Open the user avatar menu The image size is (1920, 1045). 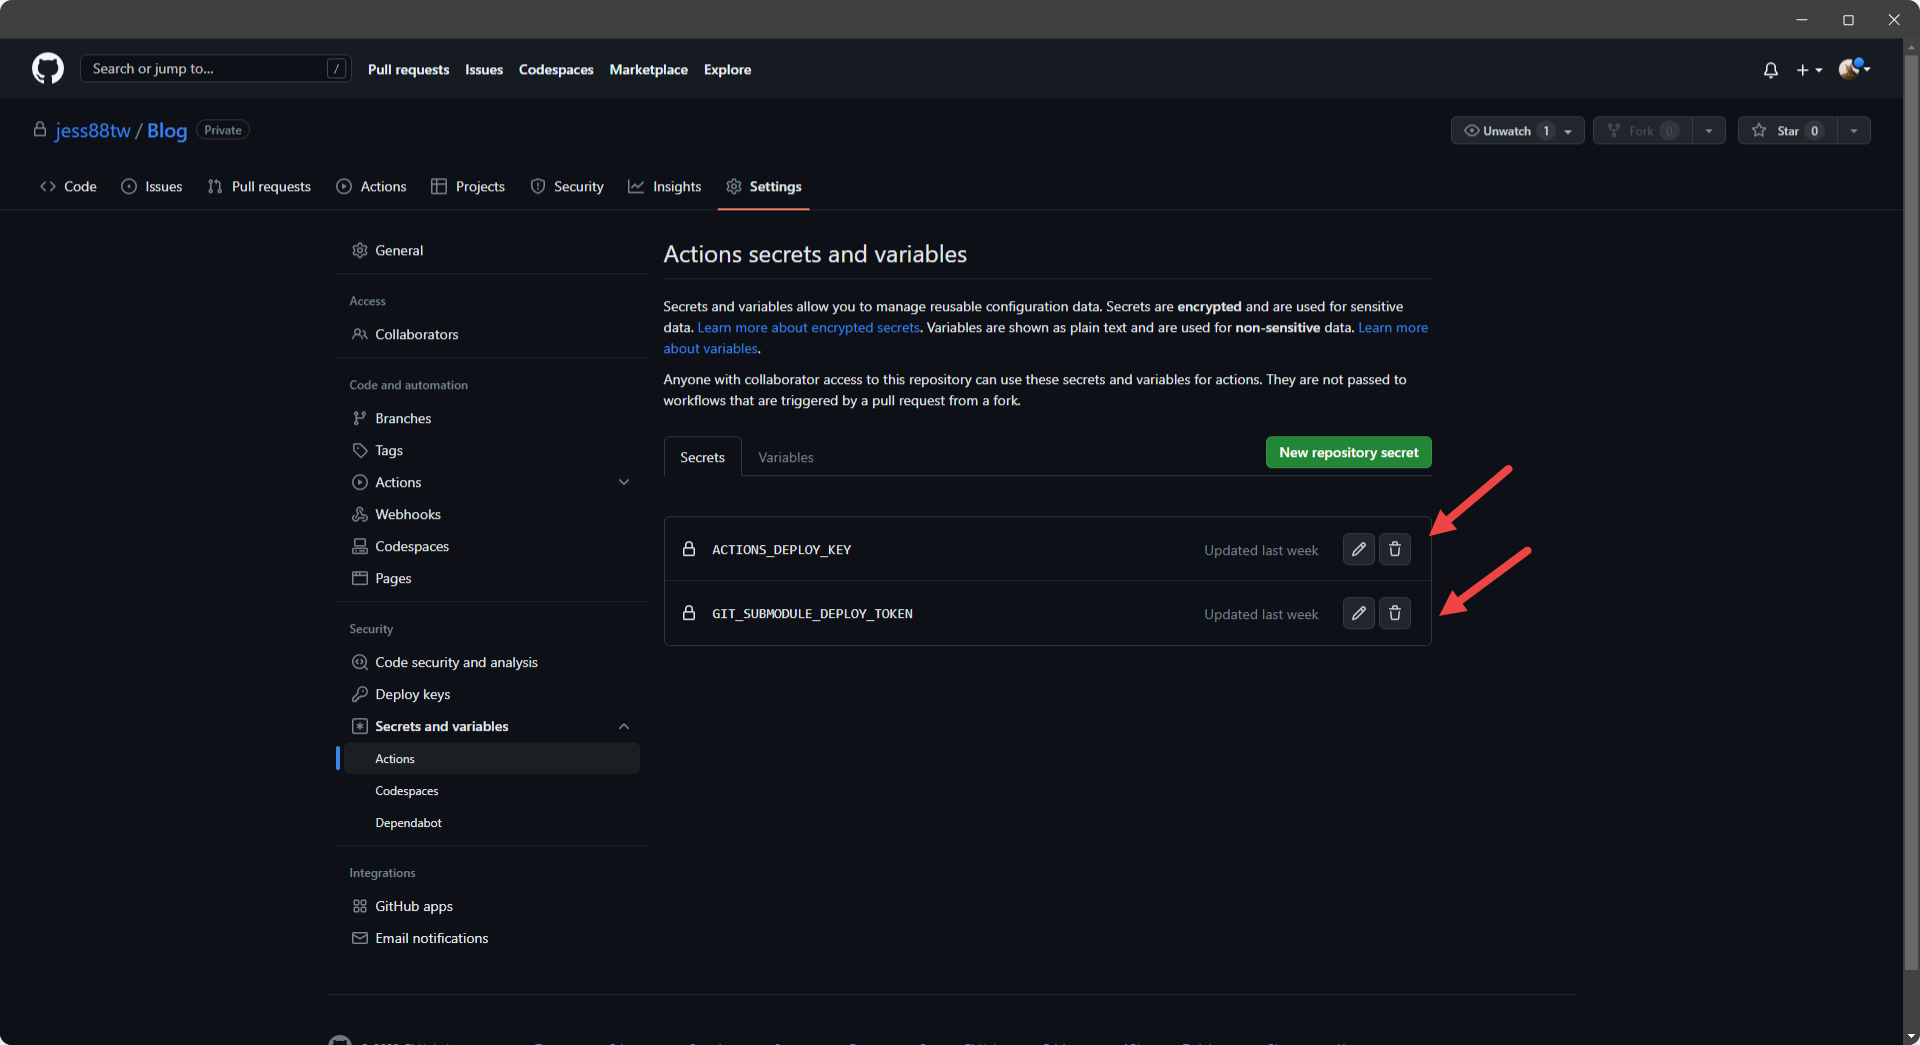pyautogui.click(x=1854, y=69)
